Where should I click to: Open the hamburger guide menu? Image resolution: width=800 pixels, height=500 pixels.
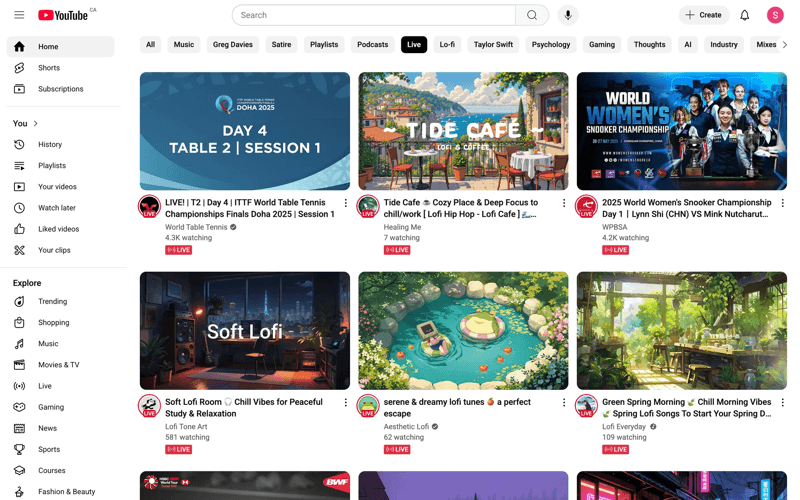pos(19,15)
